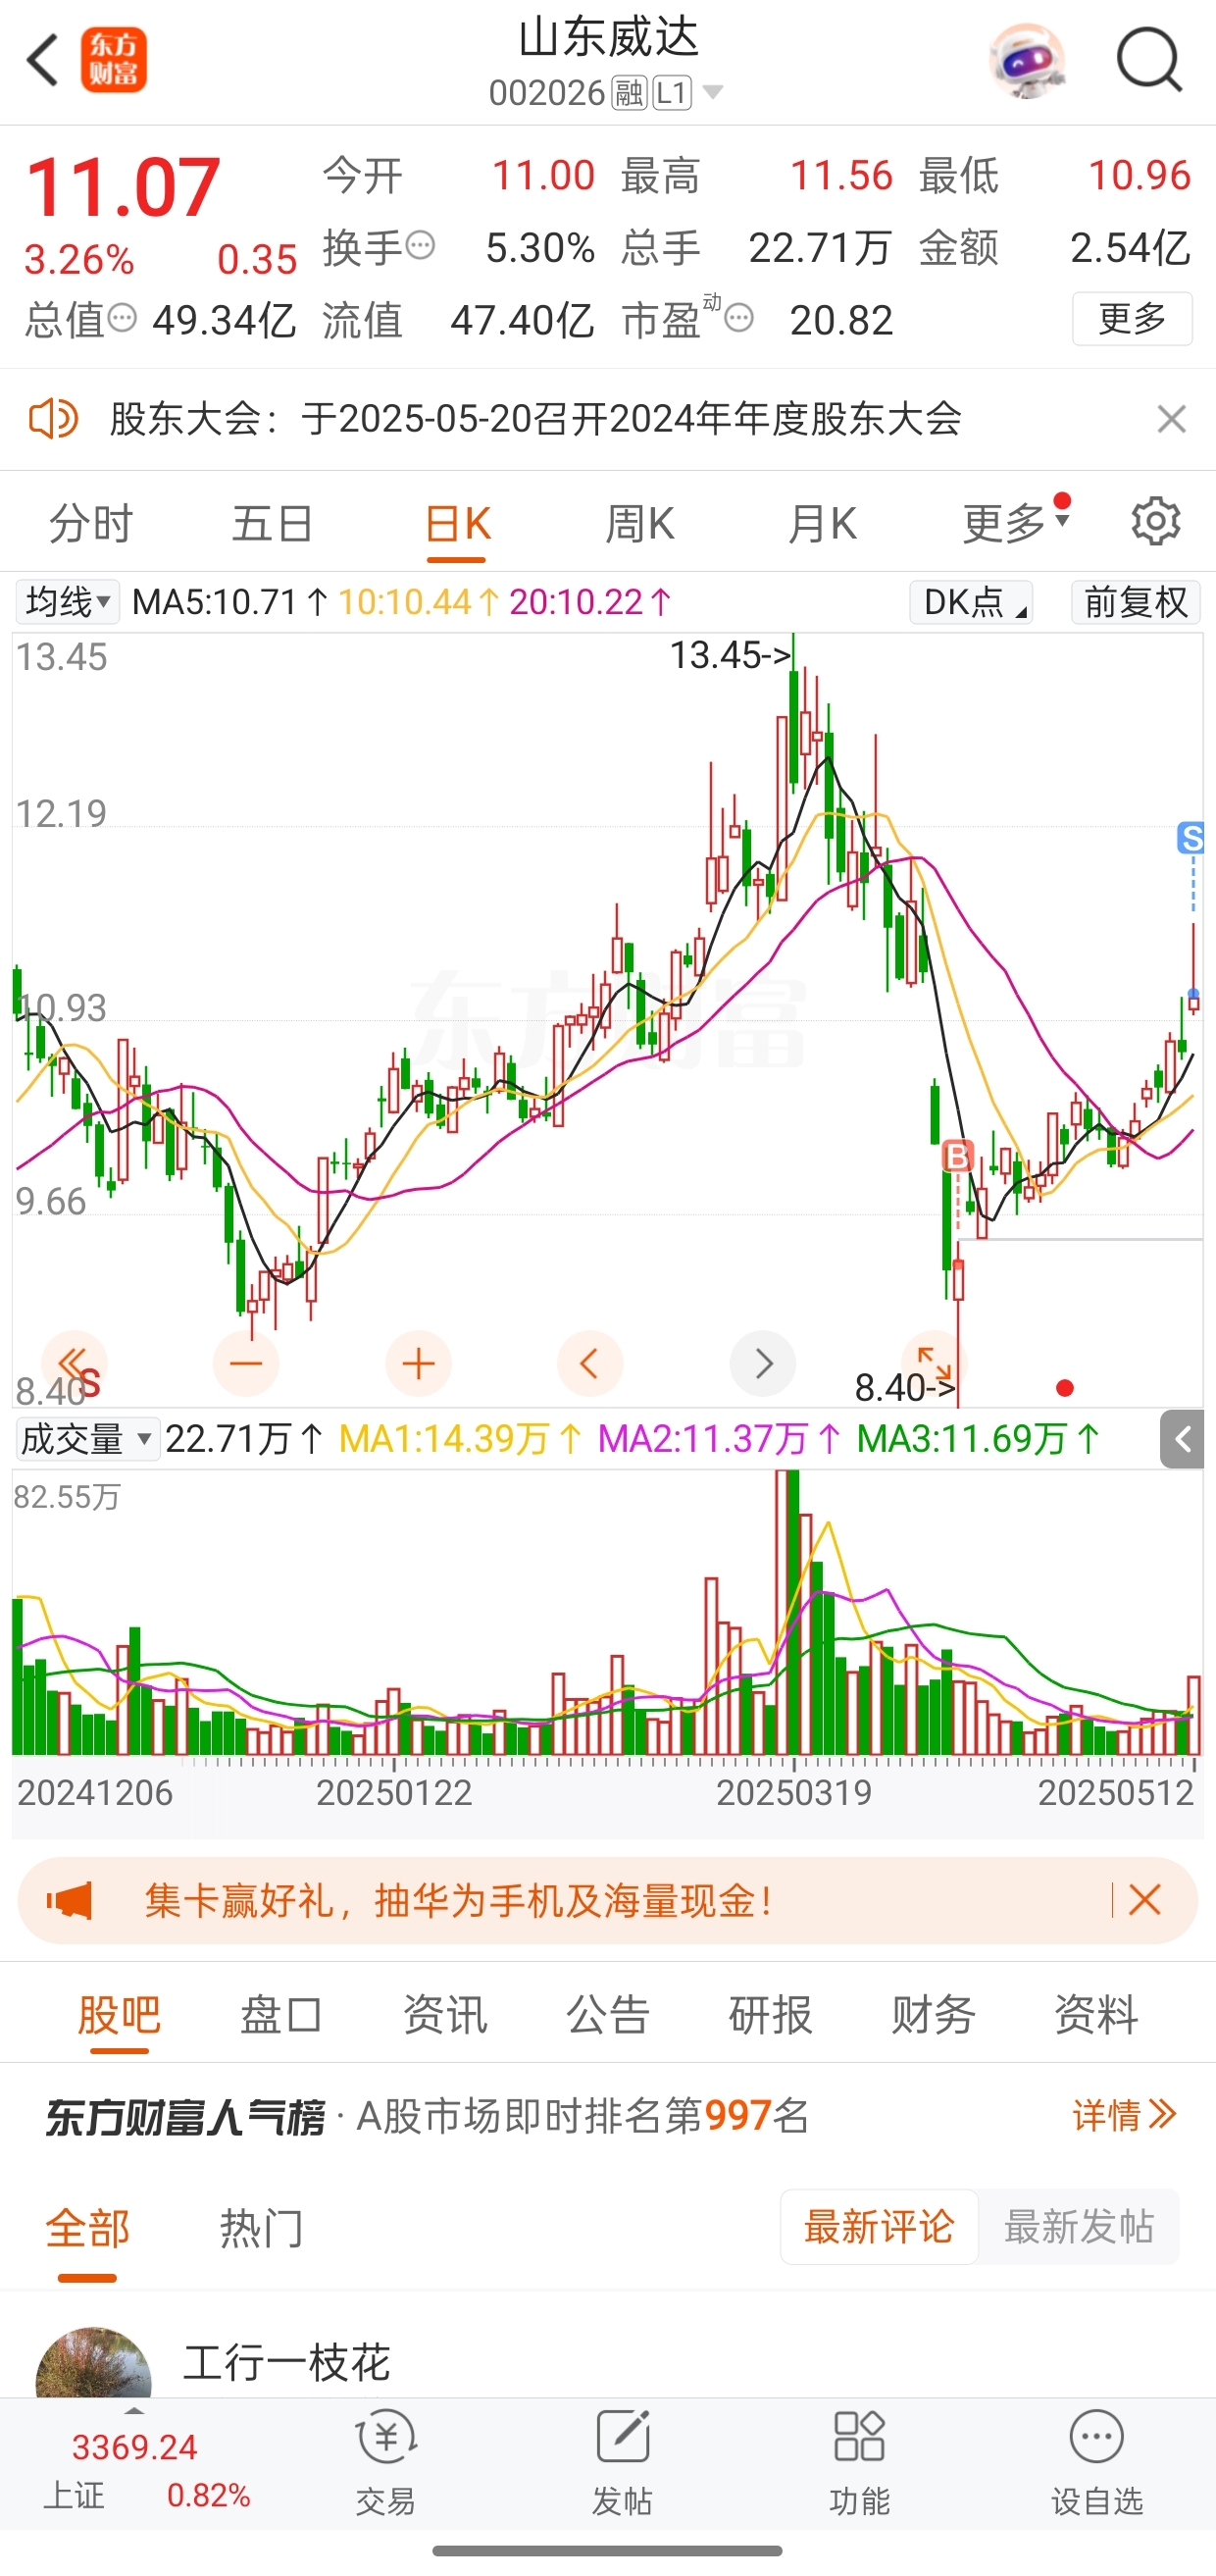The height and width of the screenshot is (2576, 1216).
Task: Open 详情 popularity ranking link
Action: (x=1124, y=2114)
